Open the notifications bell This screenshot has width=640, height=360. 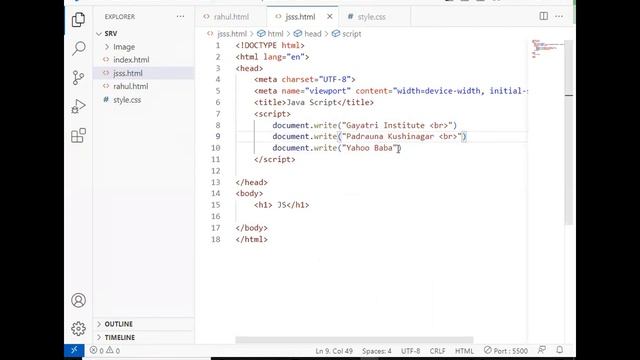(x=560, y=350)
